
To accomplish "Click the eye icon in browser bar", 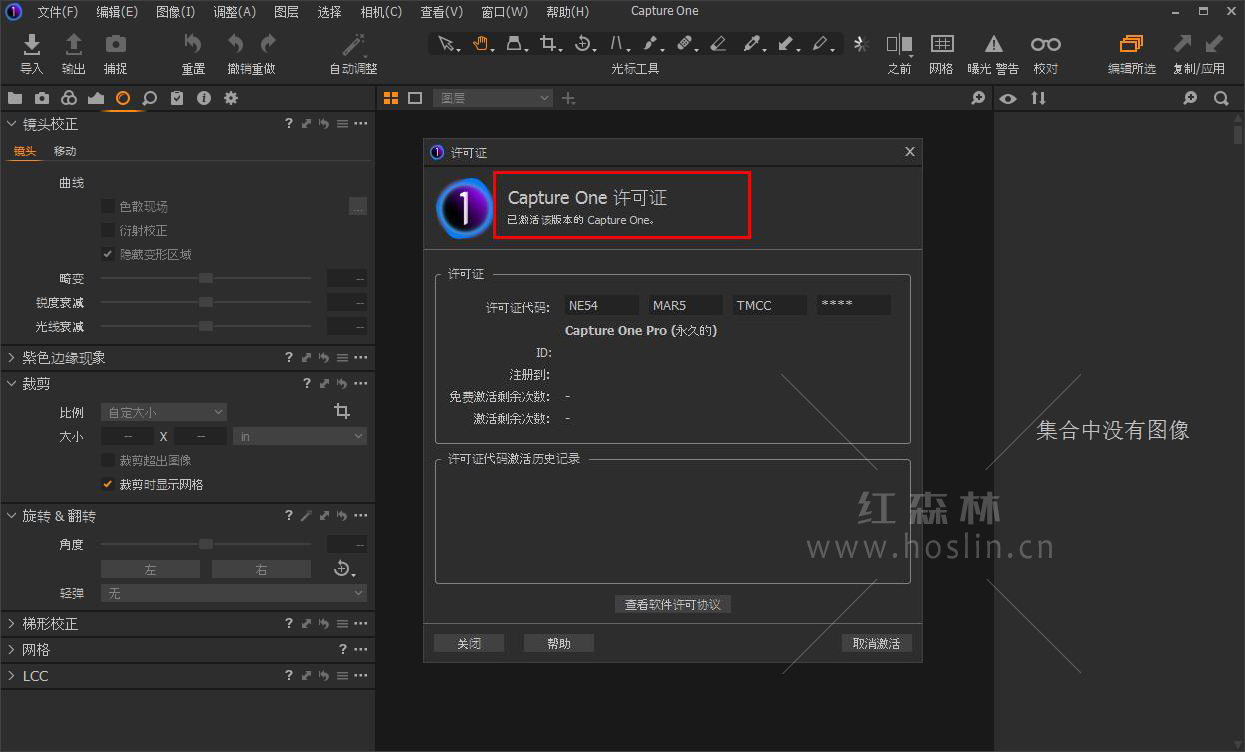I will pos(1008,98).
